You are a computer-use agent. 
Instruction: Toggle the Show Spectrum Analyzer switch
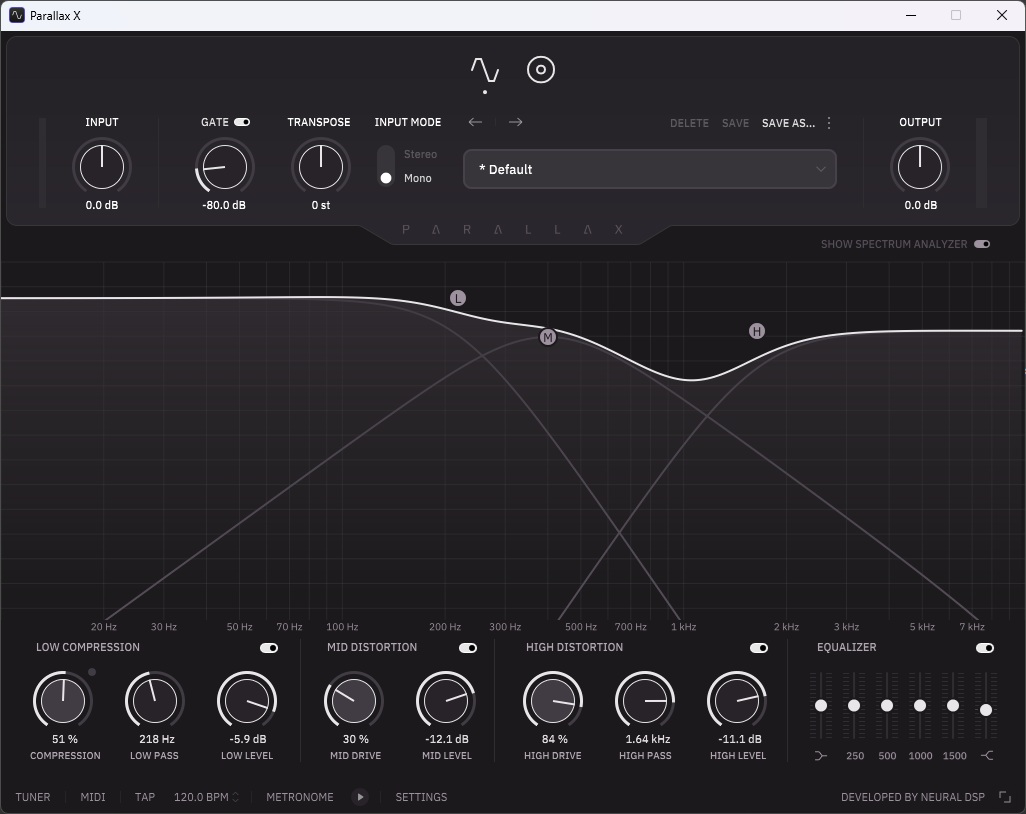(982, 244)
